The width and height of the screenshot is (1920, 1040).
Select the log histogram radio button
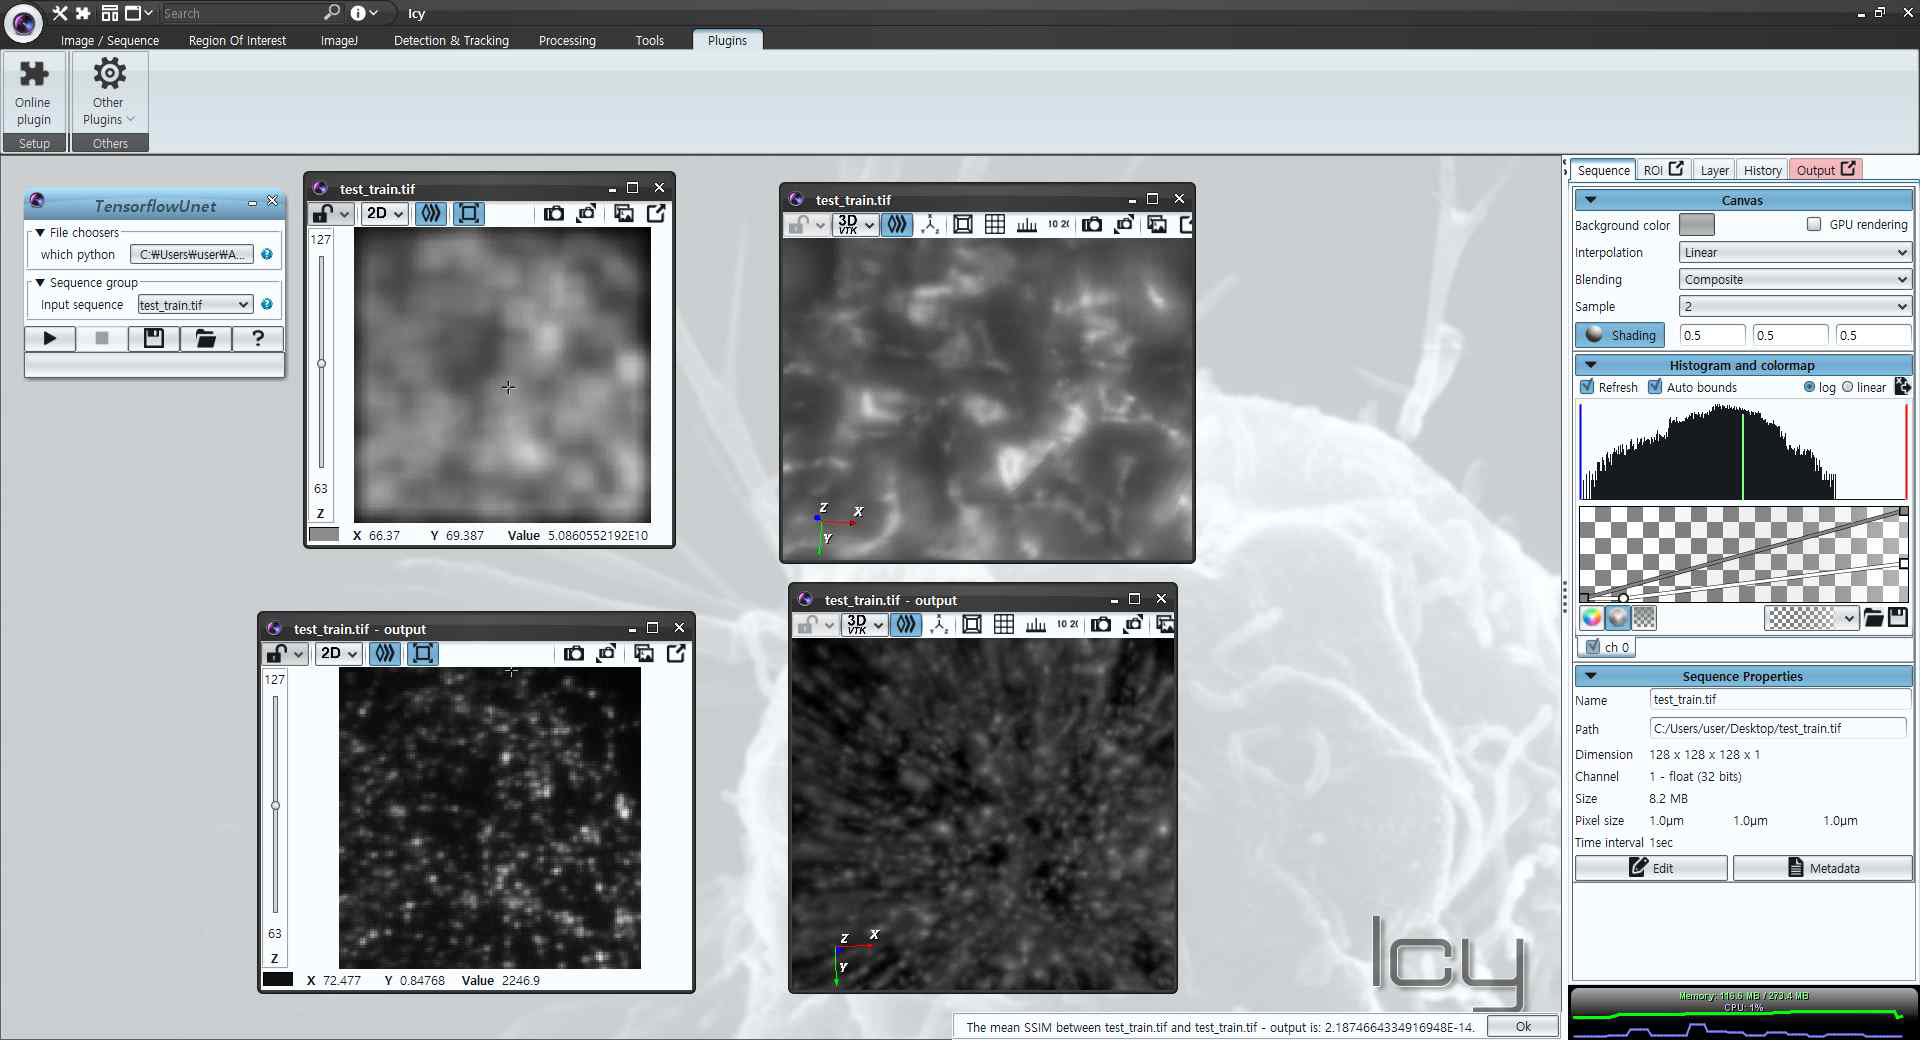[x=1810, y=388]
